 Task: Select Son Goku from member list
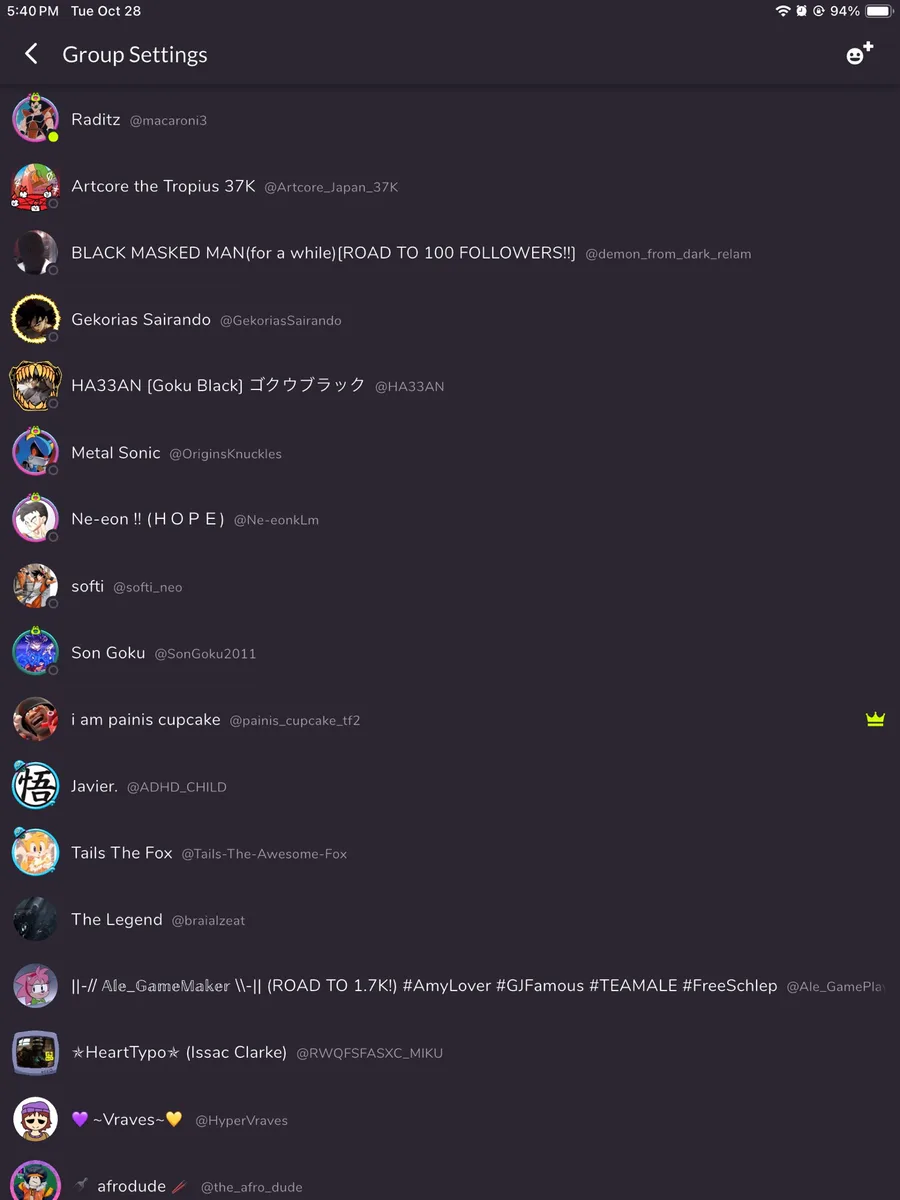tap(450, 653)
